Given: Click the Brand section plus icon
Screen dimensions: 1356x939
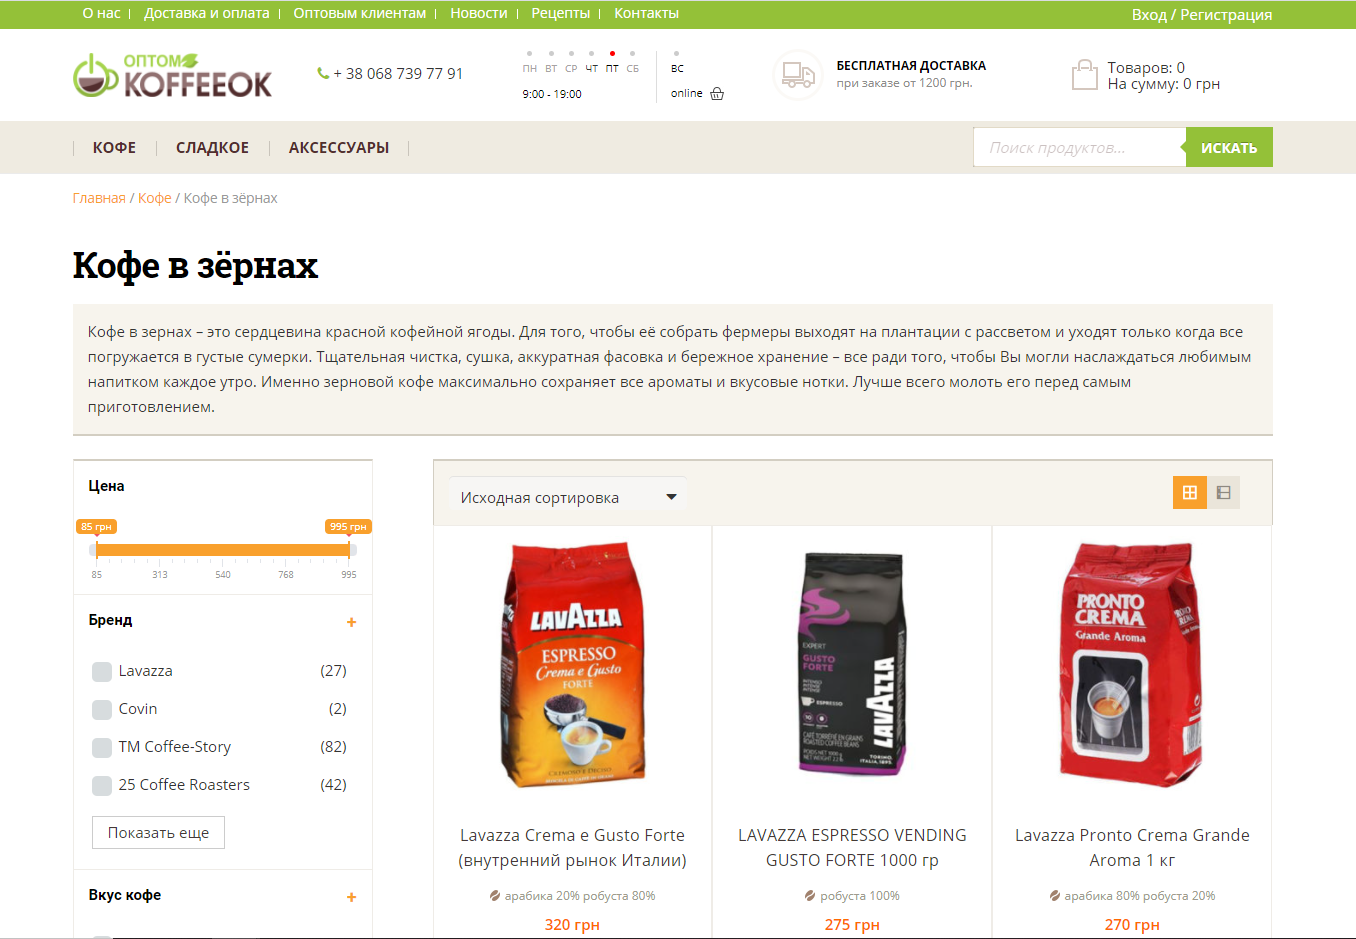Looking at the screenshot, I should [351, 622].
